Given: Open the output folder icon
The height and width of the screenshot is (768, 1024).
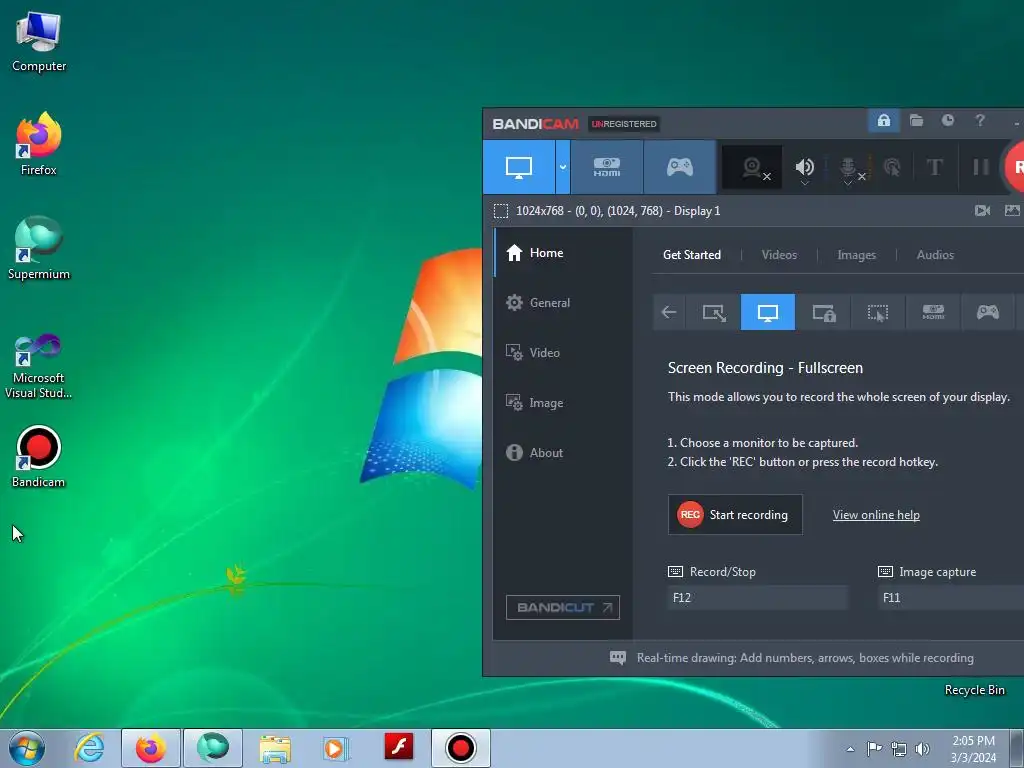Looking at the screenshot, I should point(916,120).
